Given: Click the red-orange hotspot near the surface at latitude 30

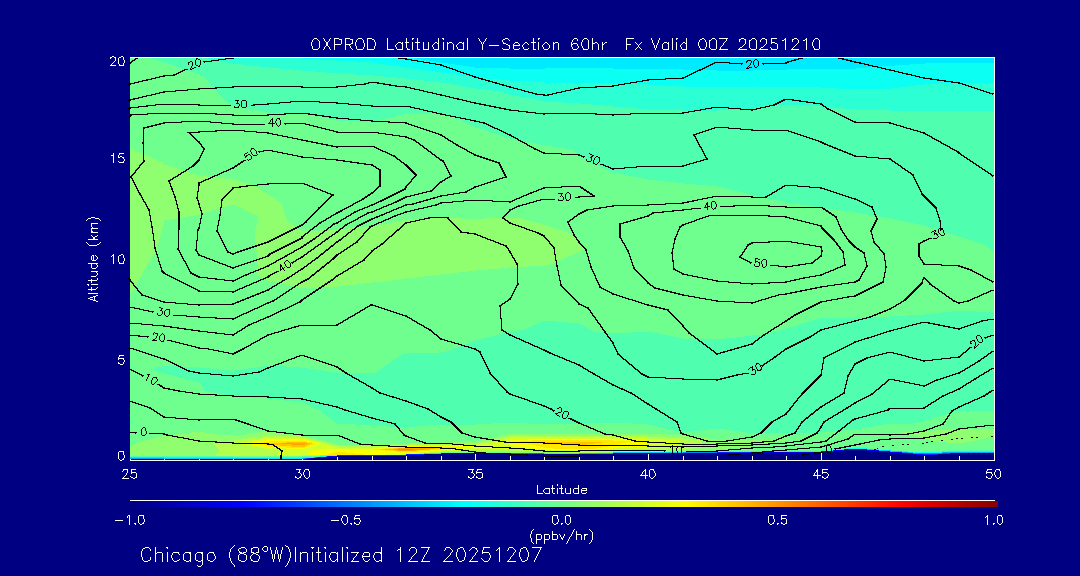Looking at the screenshot, I should [294, 443].
